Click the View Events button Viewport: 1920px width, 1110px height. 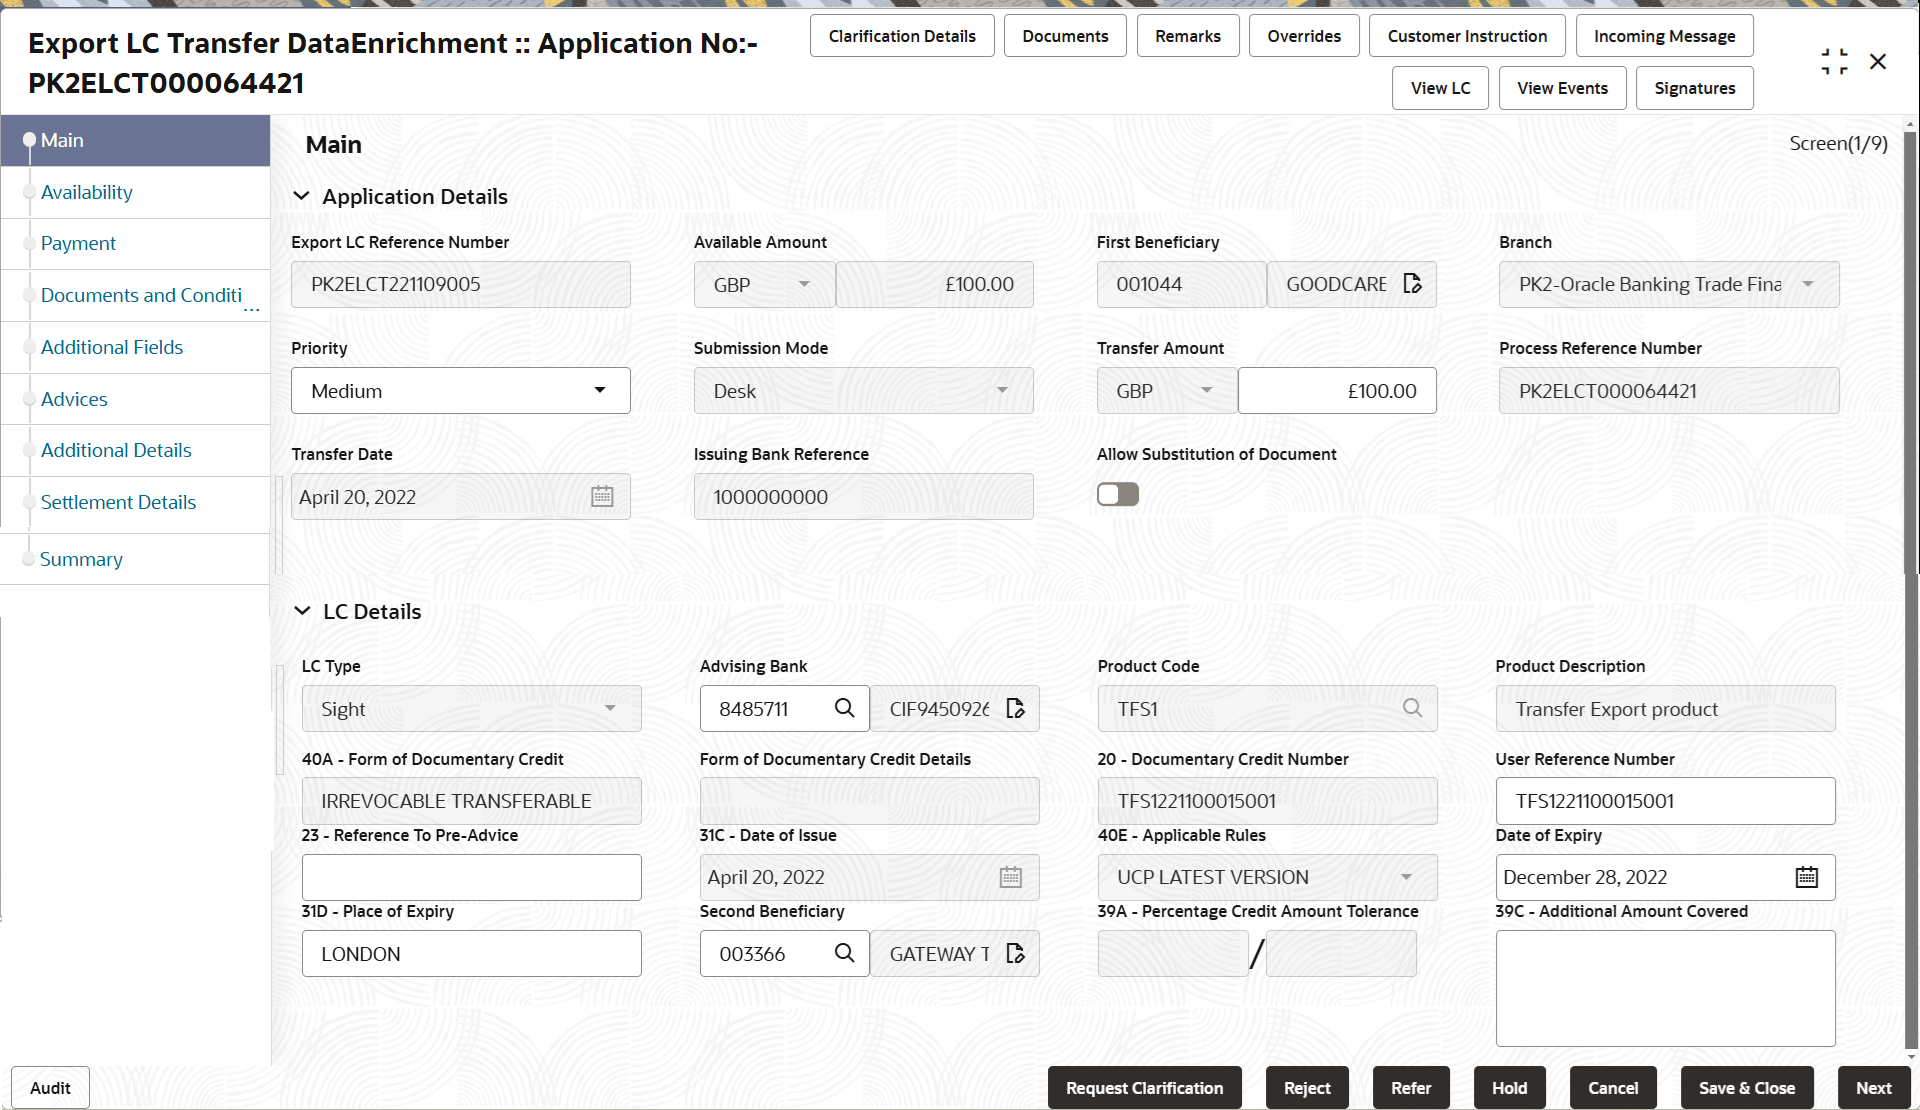click(x=1561, y=88)
